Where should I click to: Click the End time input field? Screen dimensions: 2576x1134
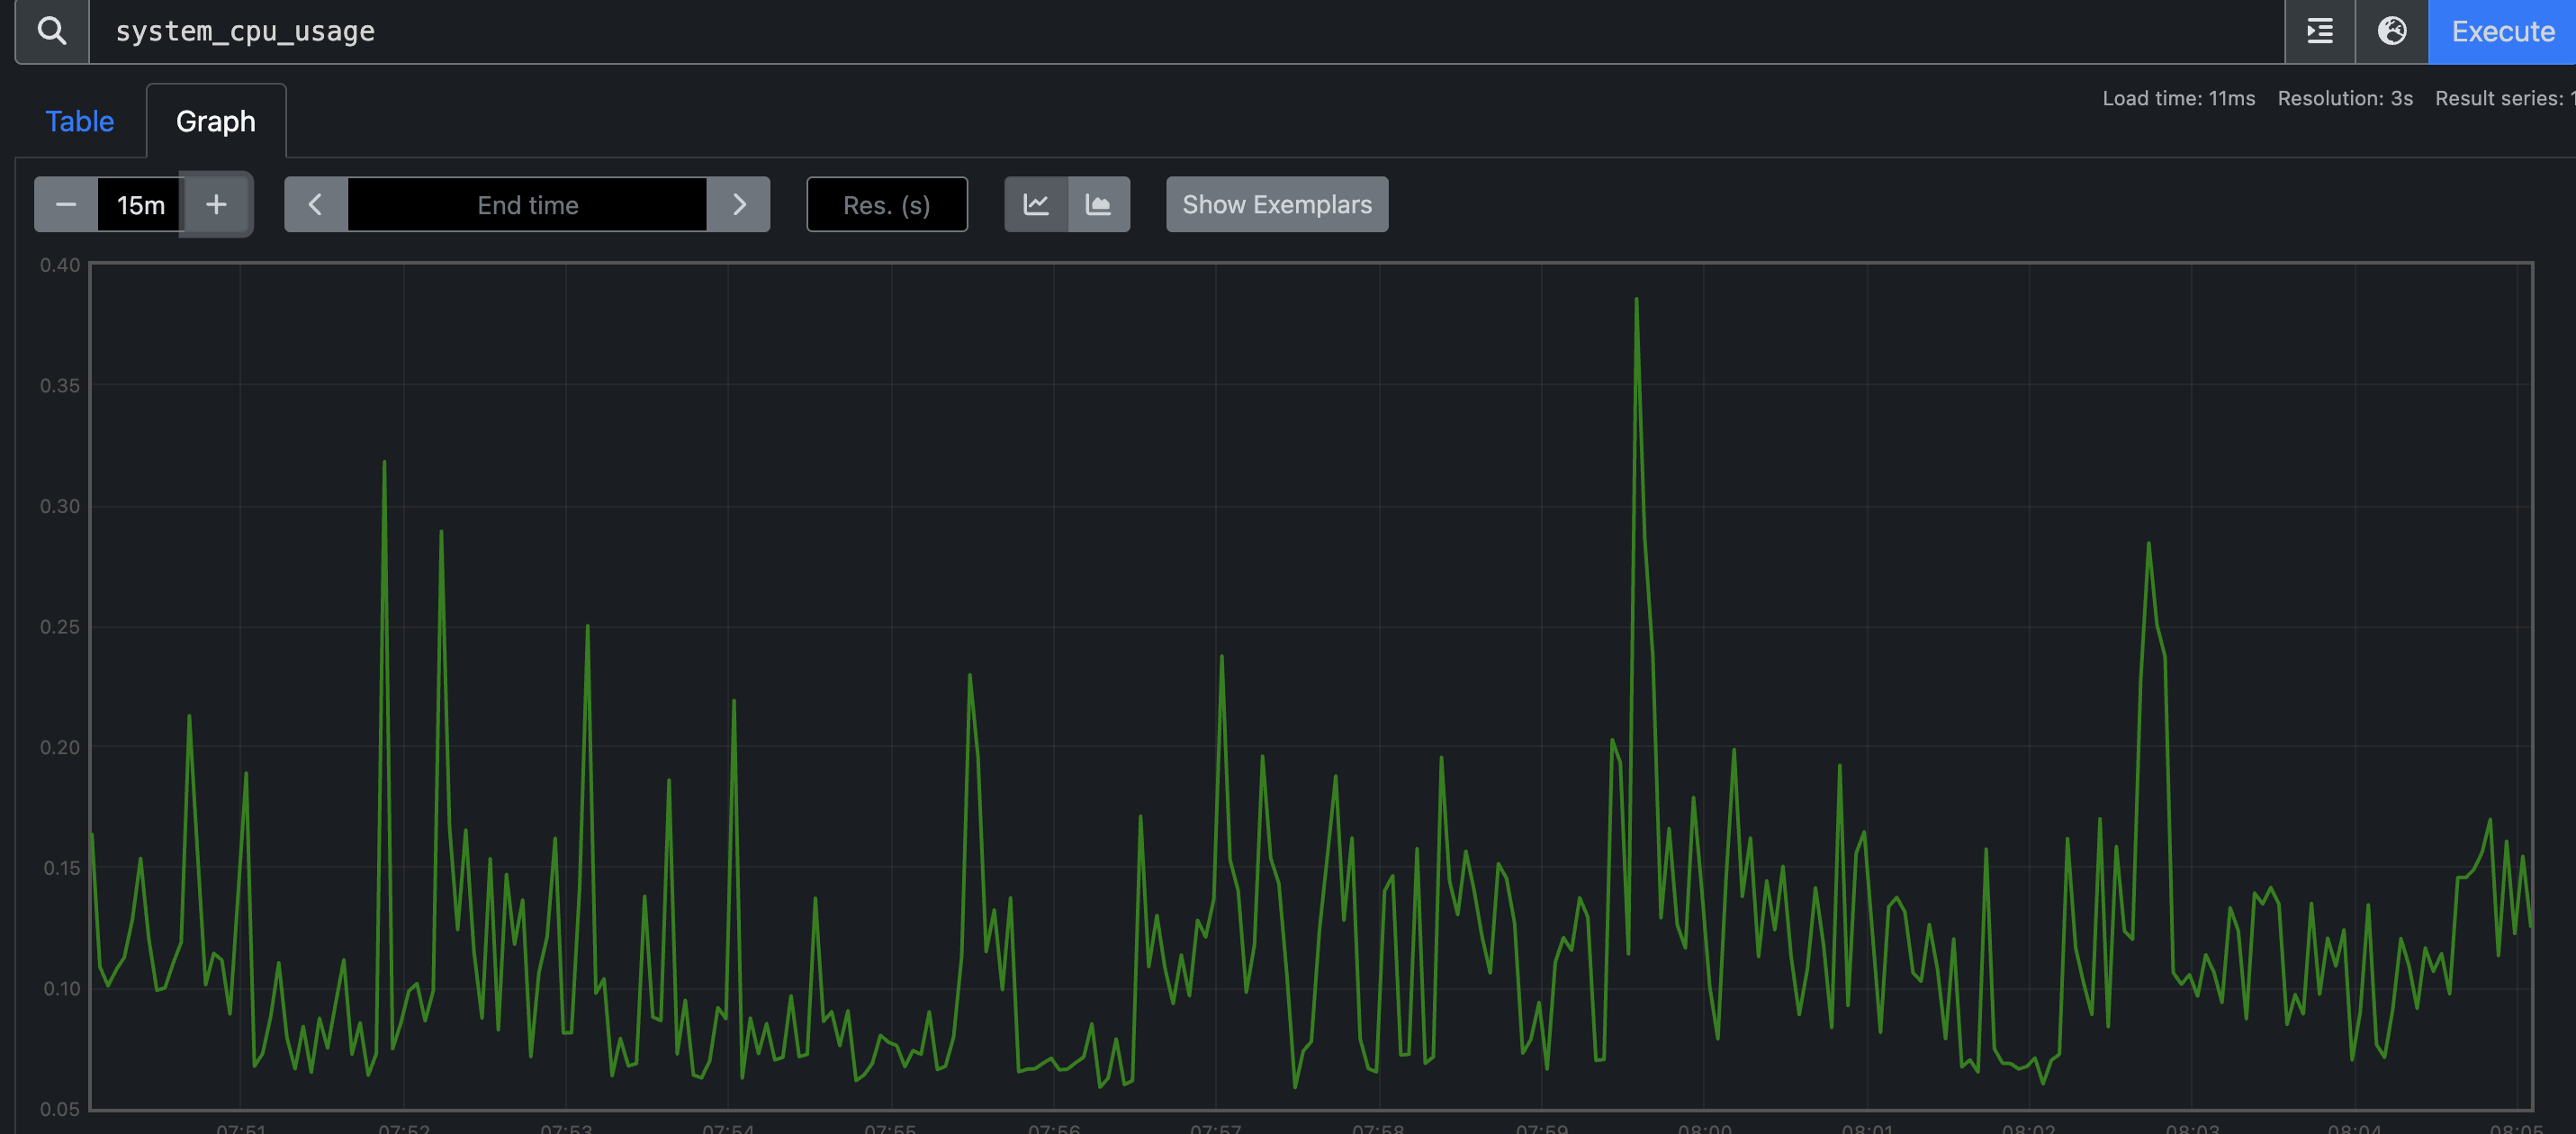(527, 205)
